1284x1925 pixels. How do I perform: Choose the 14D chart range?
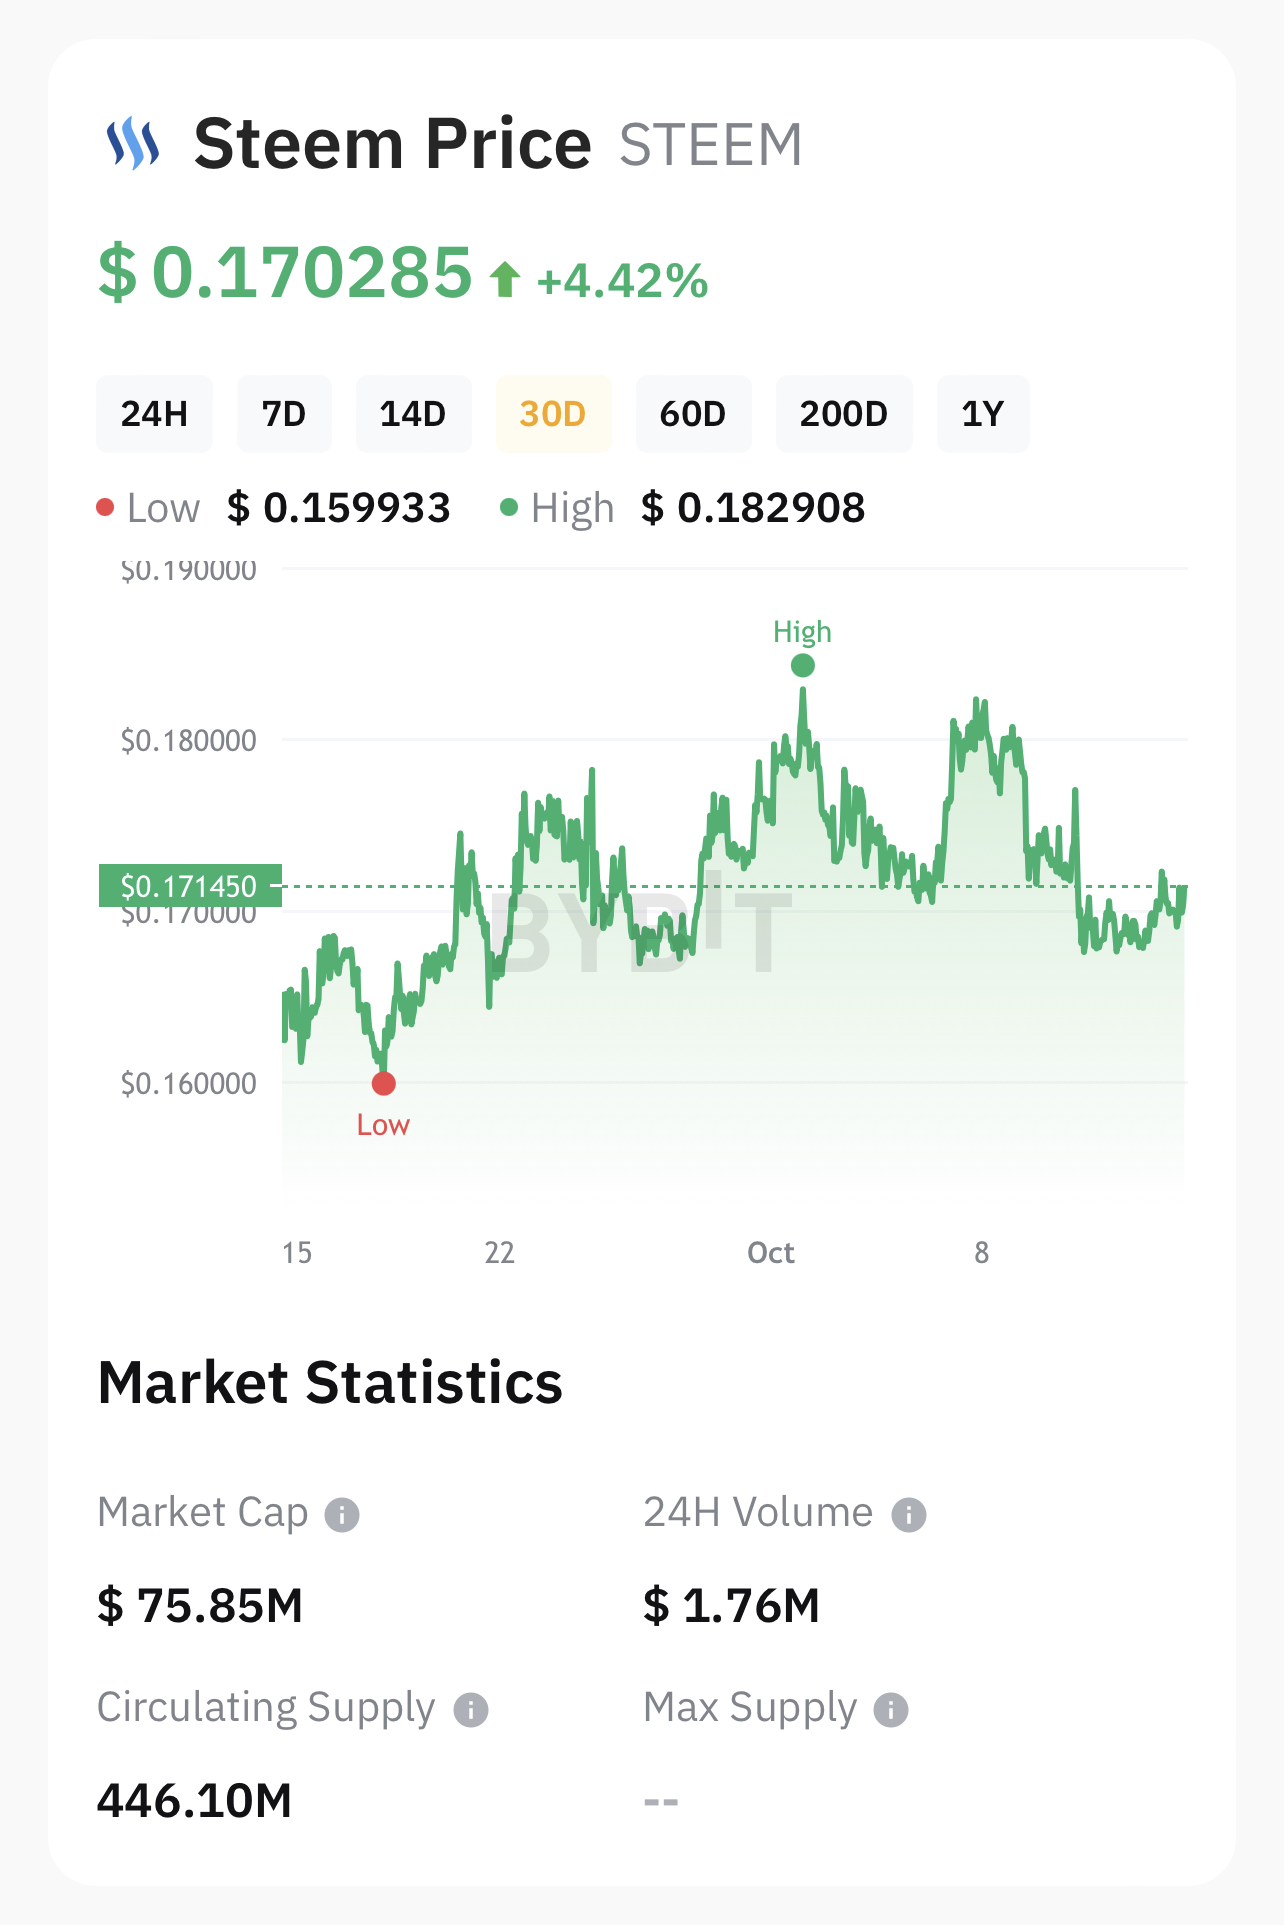pos(413,414)
